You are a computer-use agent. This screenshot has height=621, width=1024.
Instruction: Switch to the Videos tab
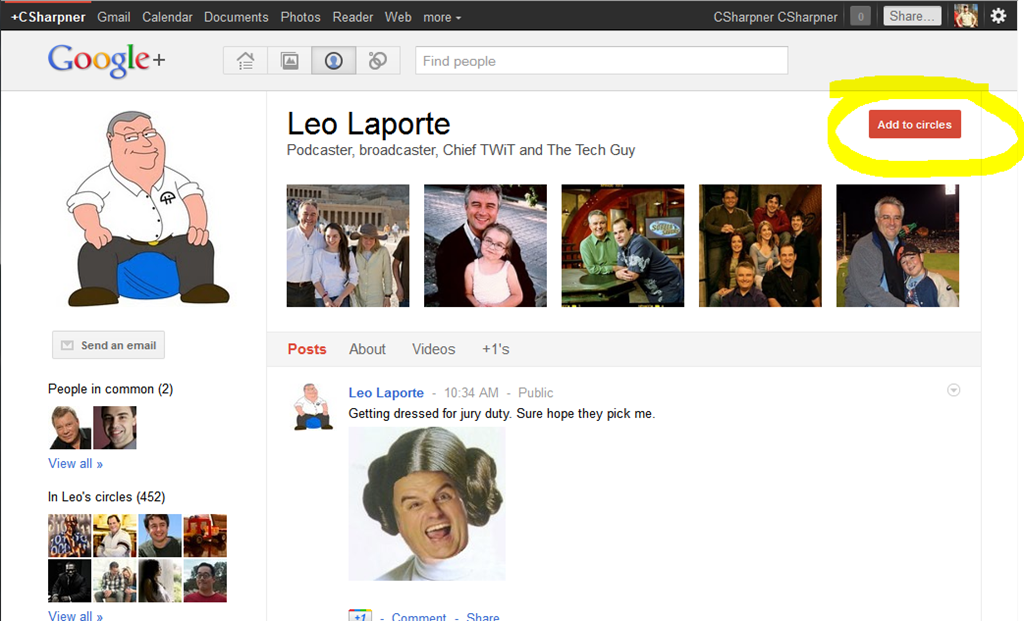[x=434, y=349]
